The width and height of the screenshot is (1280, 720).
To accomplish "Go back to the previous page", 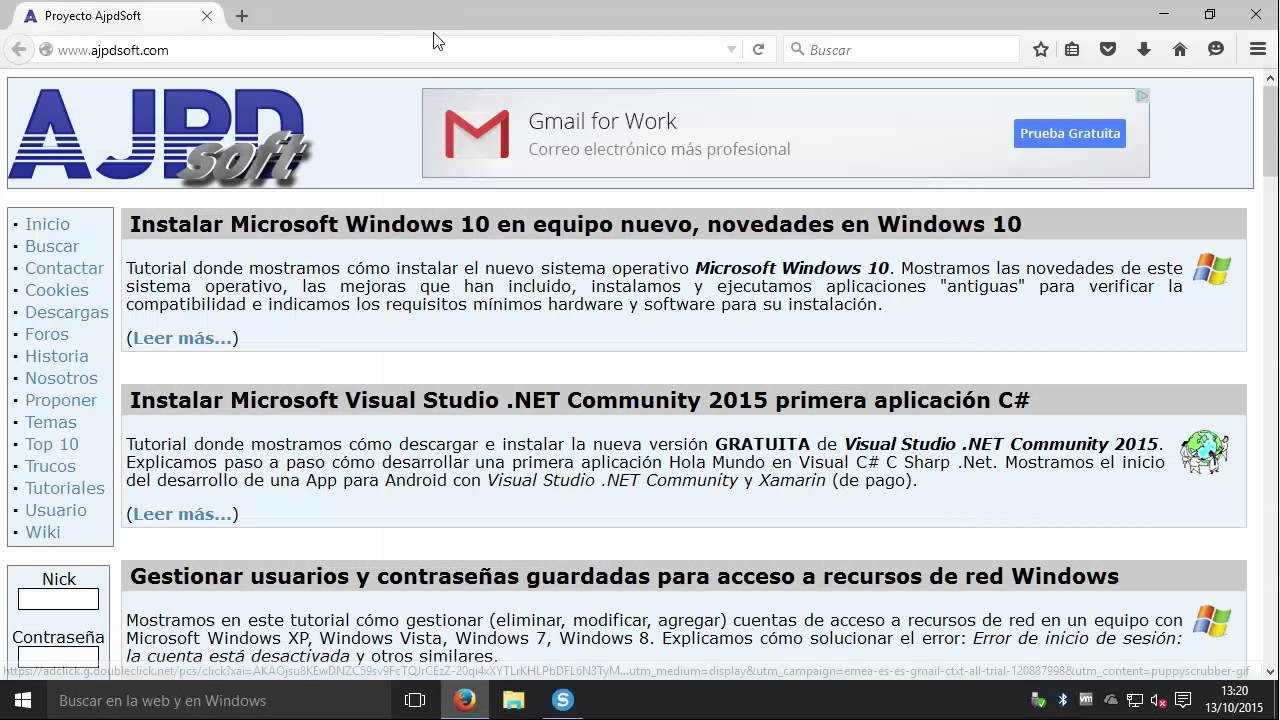I will (19, 49).
